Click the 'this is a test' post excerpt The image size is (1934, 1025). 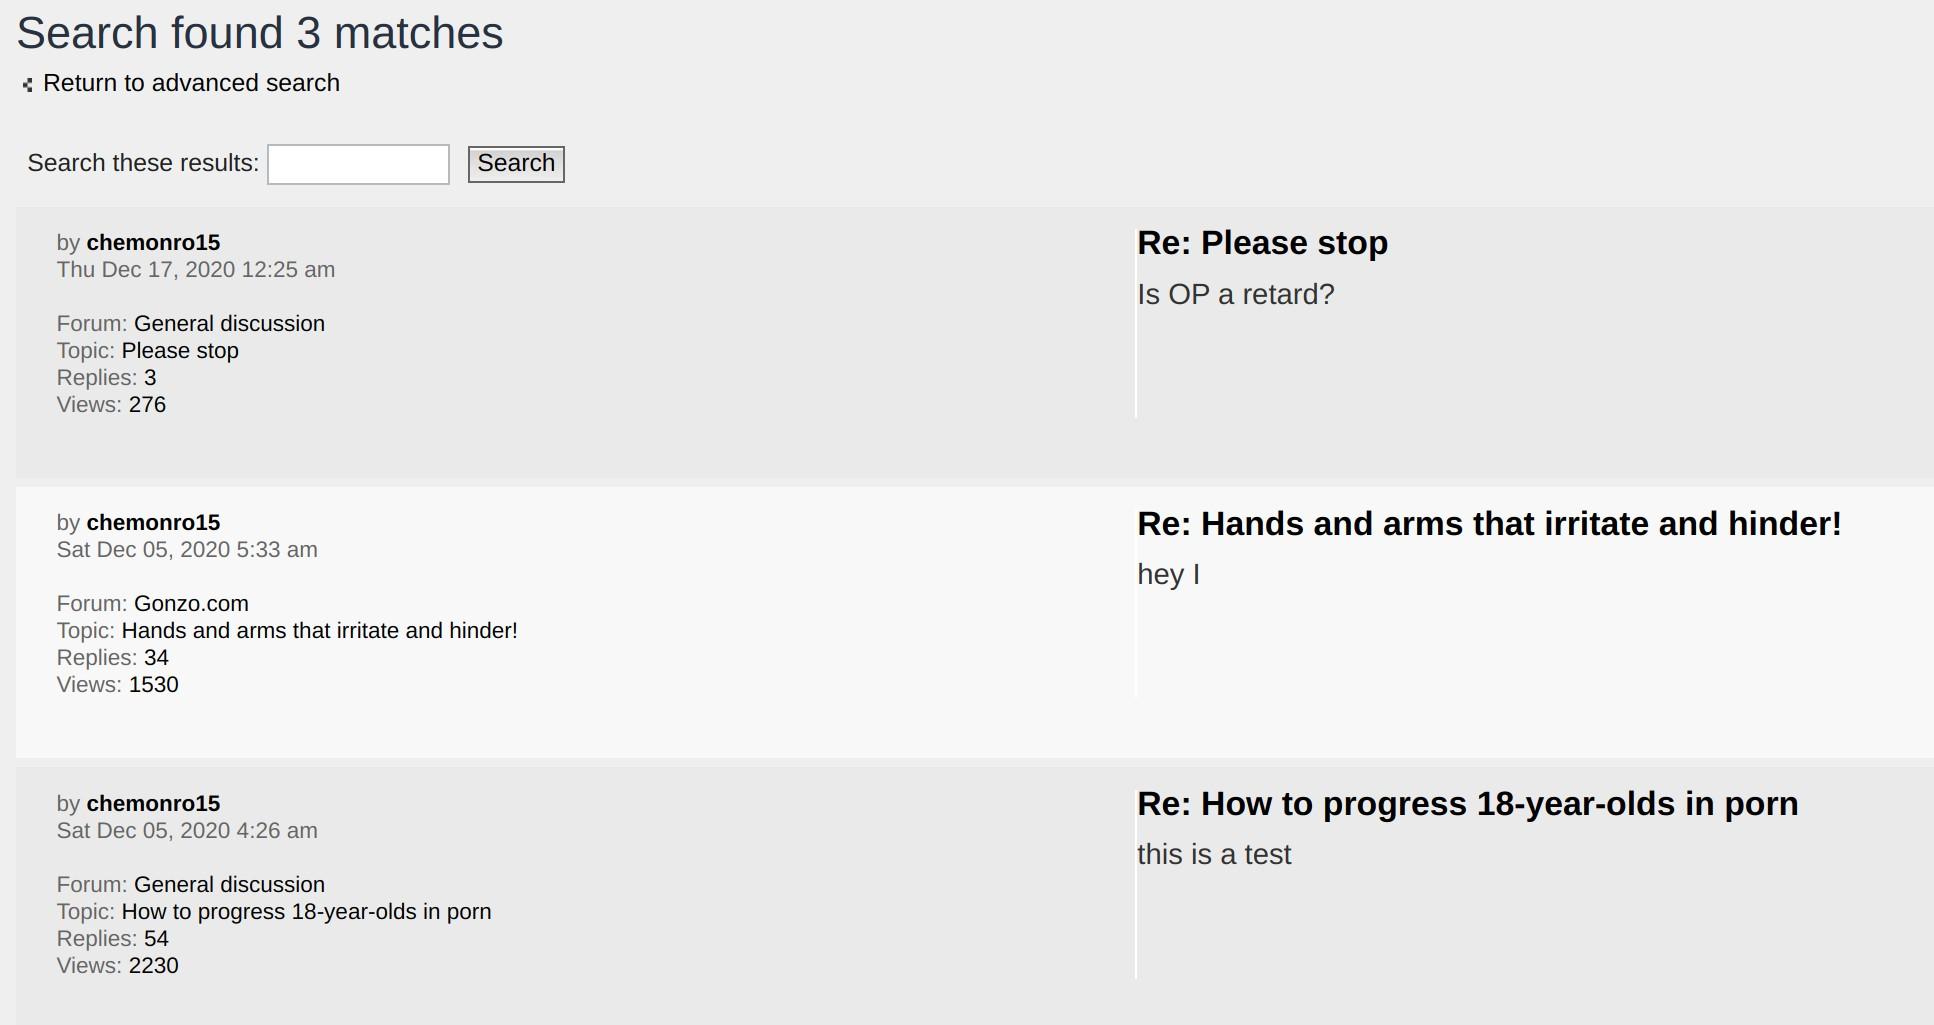1214,855
